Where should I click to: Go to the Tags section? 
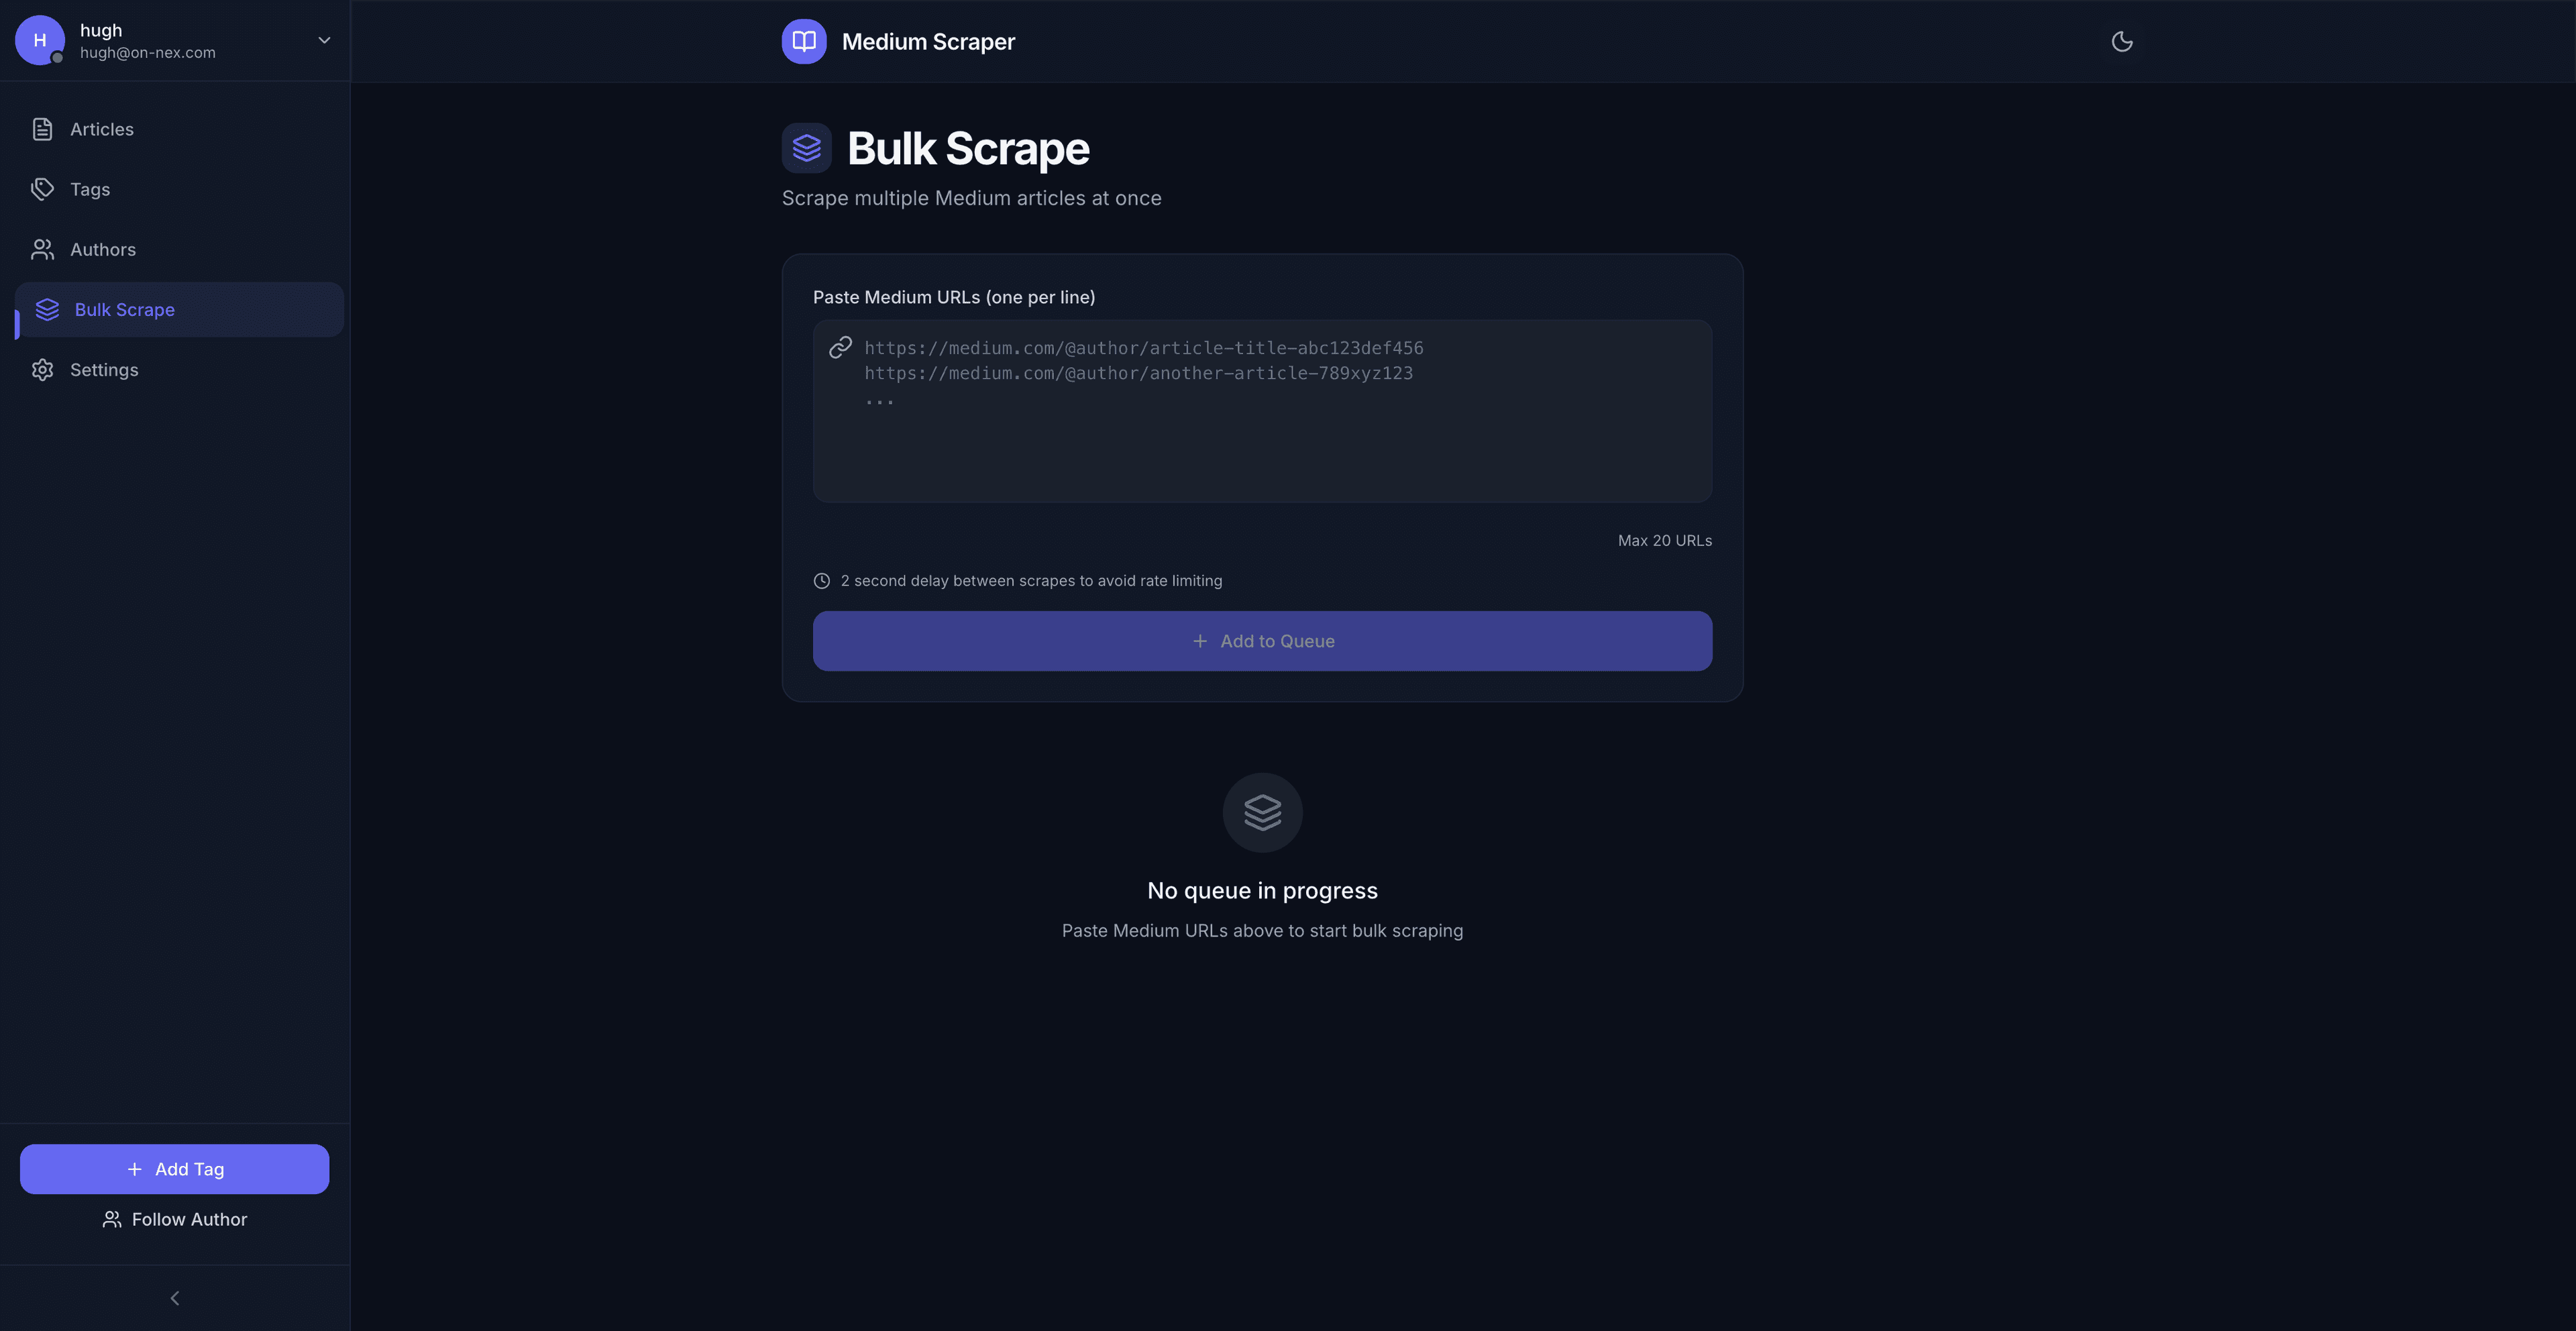click(90, 189)
